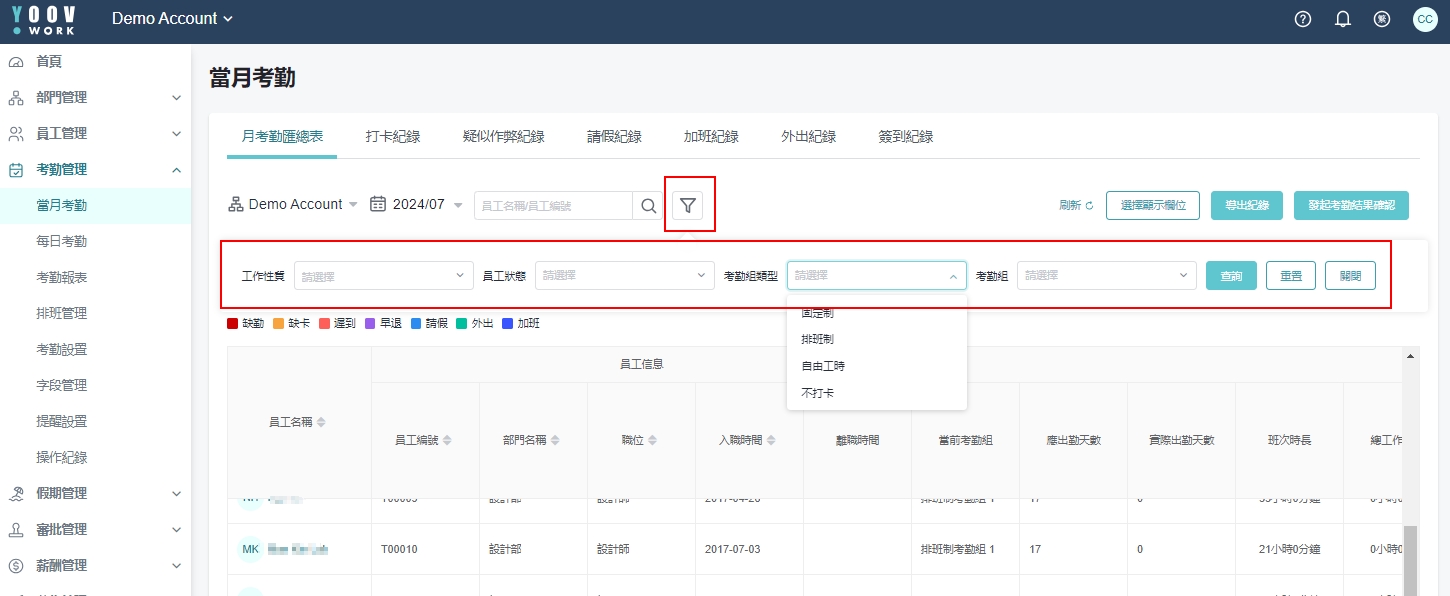This screenshot has width=1450, height=596.
Task: Click the language switch icon in header
Action: pos(1382,19)
